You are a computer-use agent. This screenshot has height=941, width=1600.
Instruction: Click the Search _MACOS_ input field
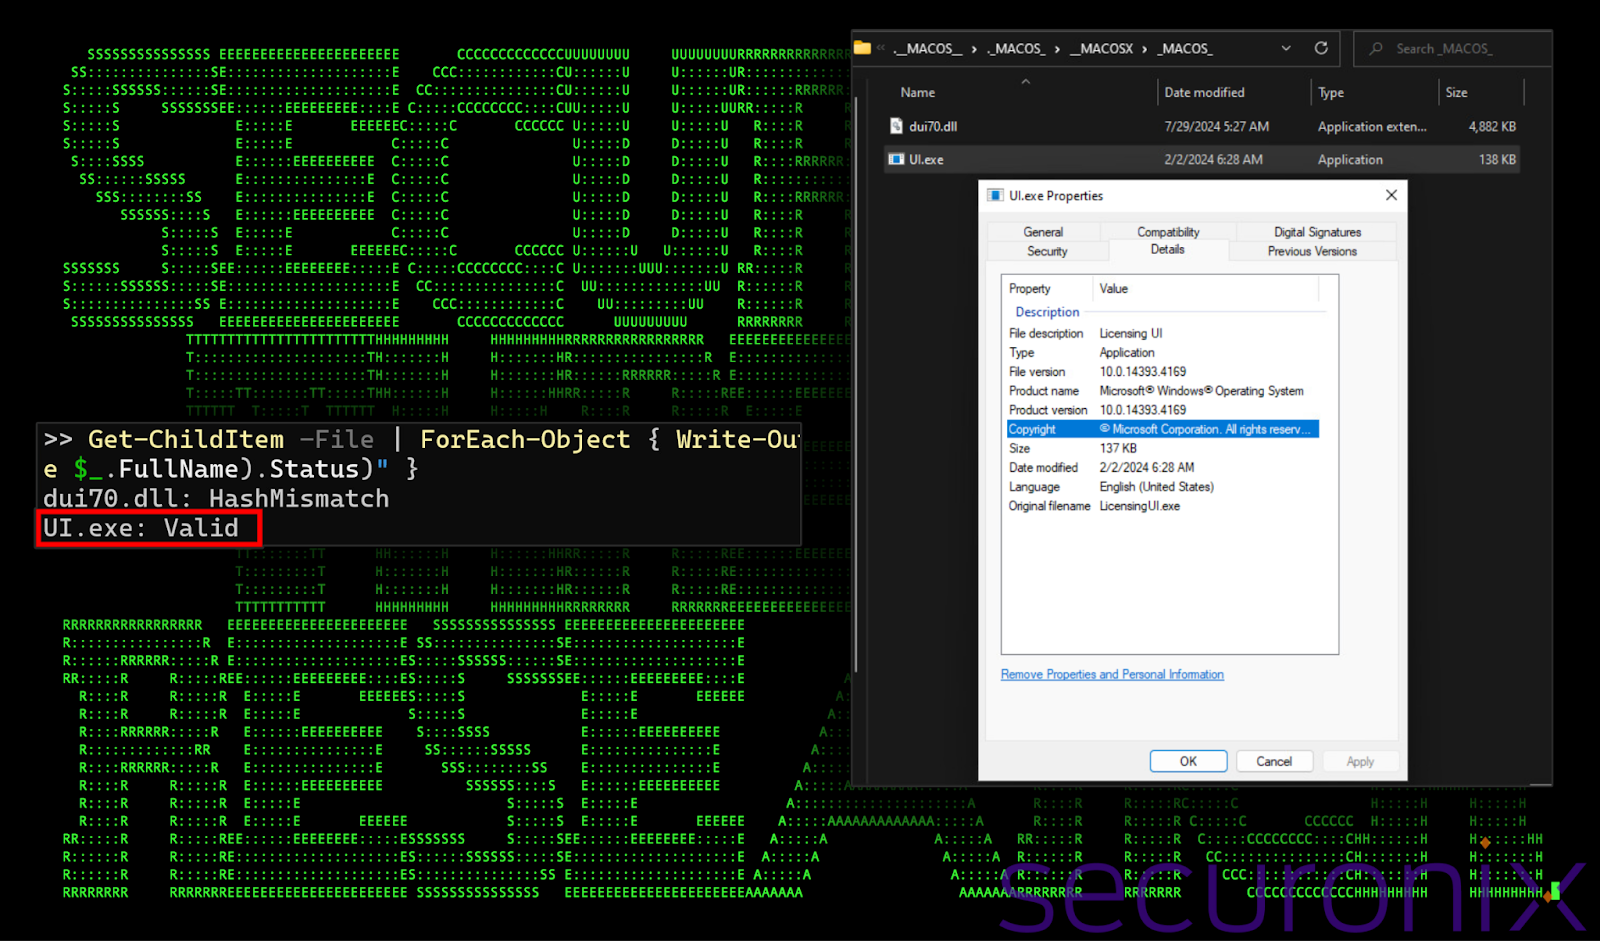[x=1452, y=48]
